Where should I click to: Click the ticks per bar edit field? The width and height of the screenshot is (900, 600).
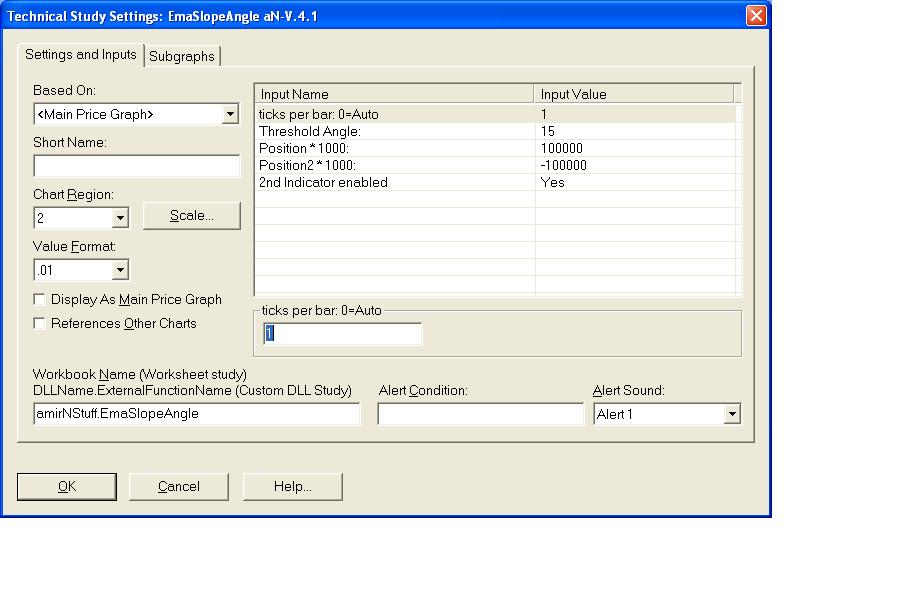[x=343, y=334]
